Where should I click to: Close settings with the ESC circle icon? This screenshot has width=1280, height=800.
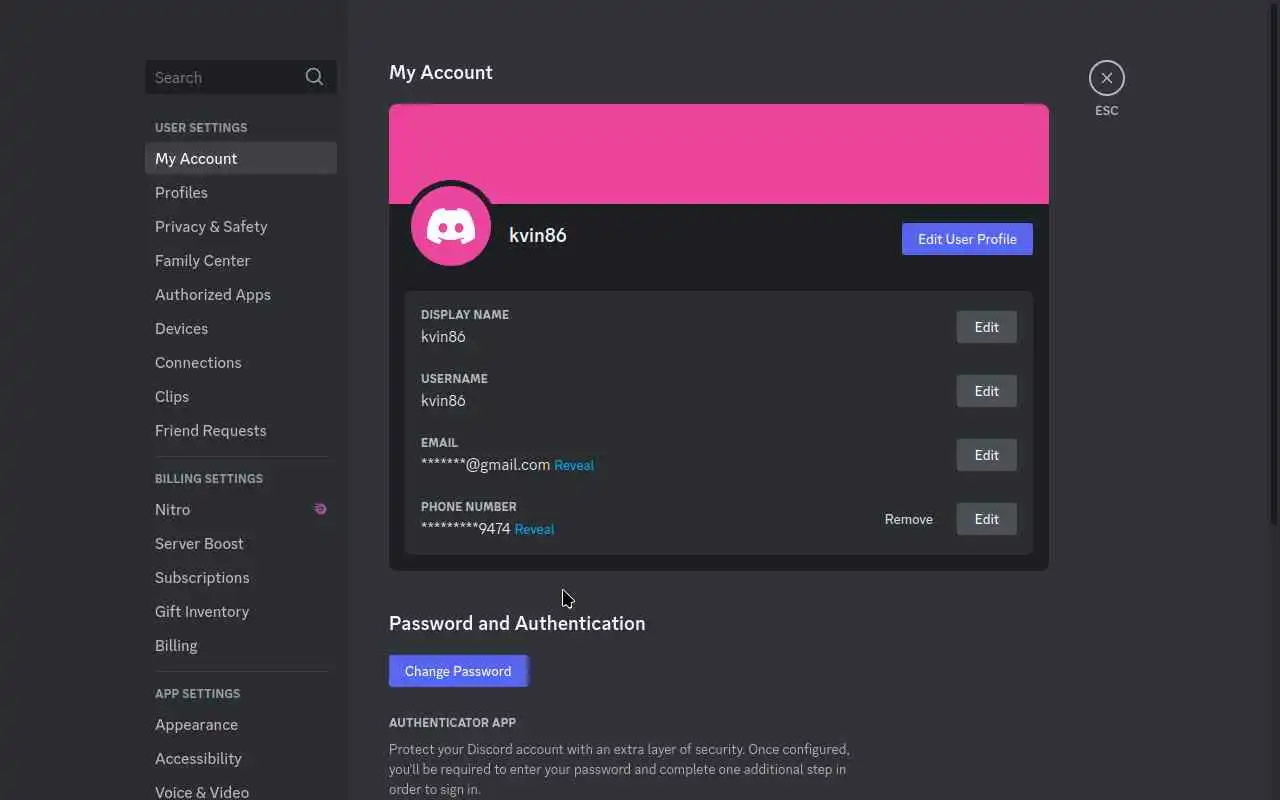1106,78
